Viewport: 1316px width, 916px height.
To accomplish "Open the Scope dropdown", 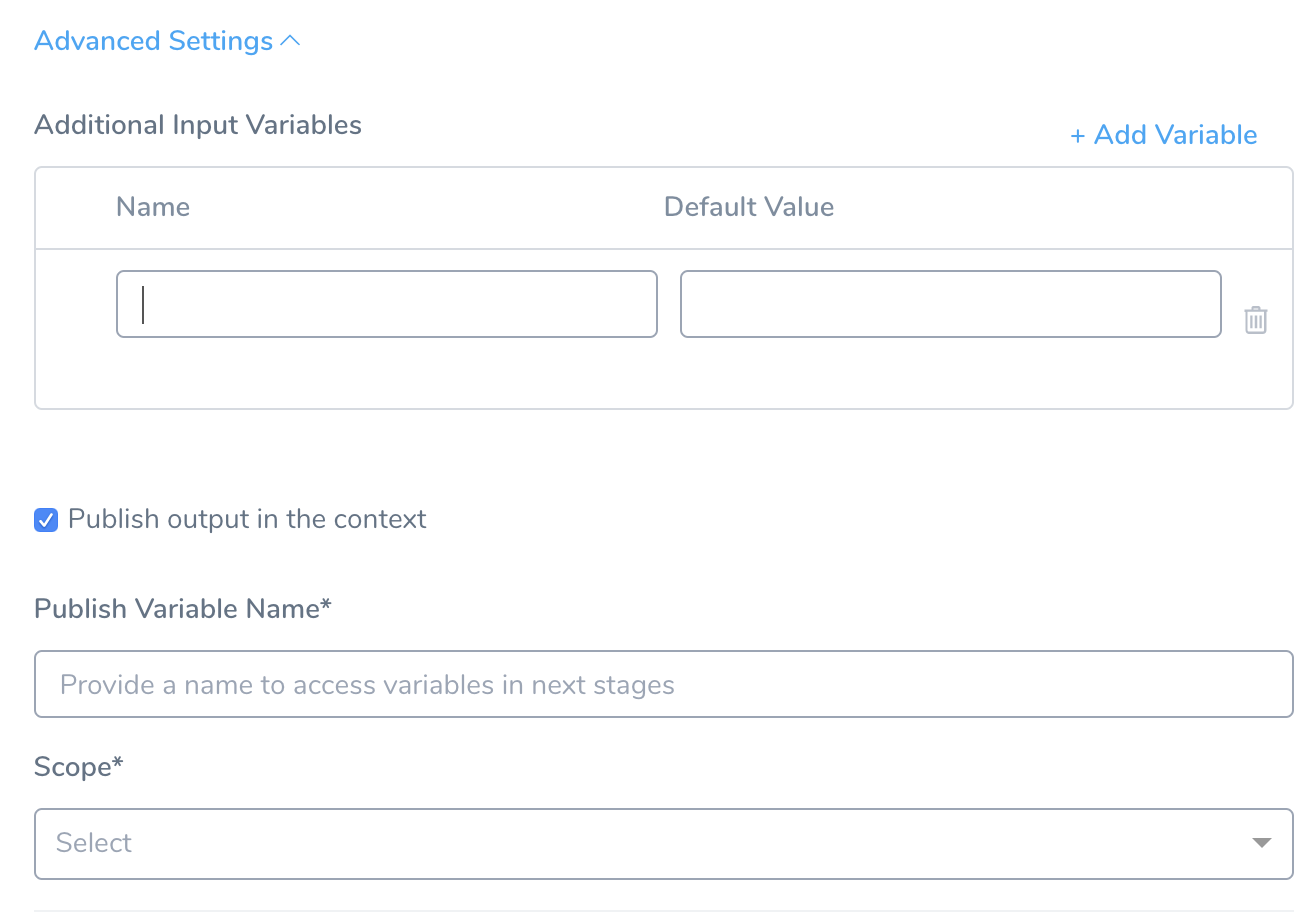I will [x=664, y=844].
